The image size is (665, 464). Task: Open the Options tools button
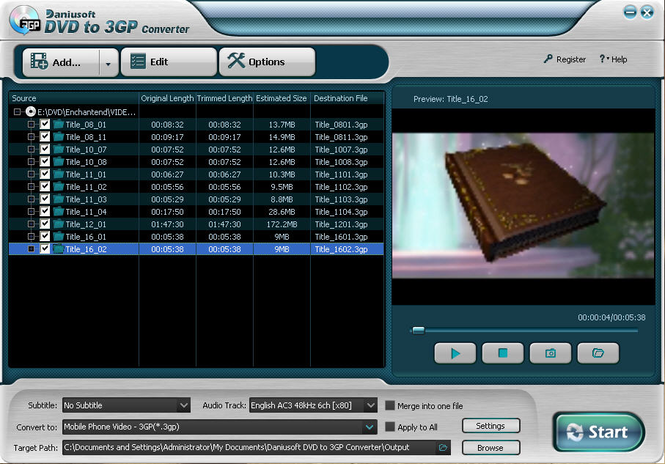click(267, 62)
